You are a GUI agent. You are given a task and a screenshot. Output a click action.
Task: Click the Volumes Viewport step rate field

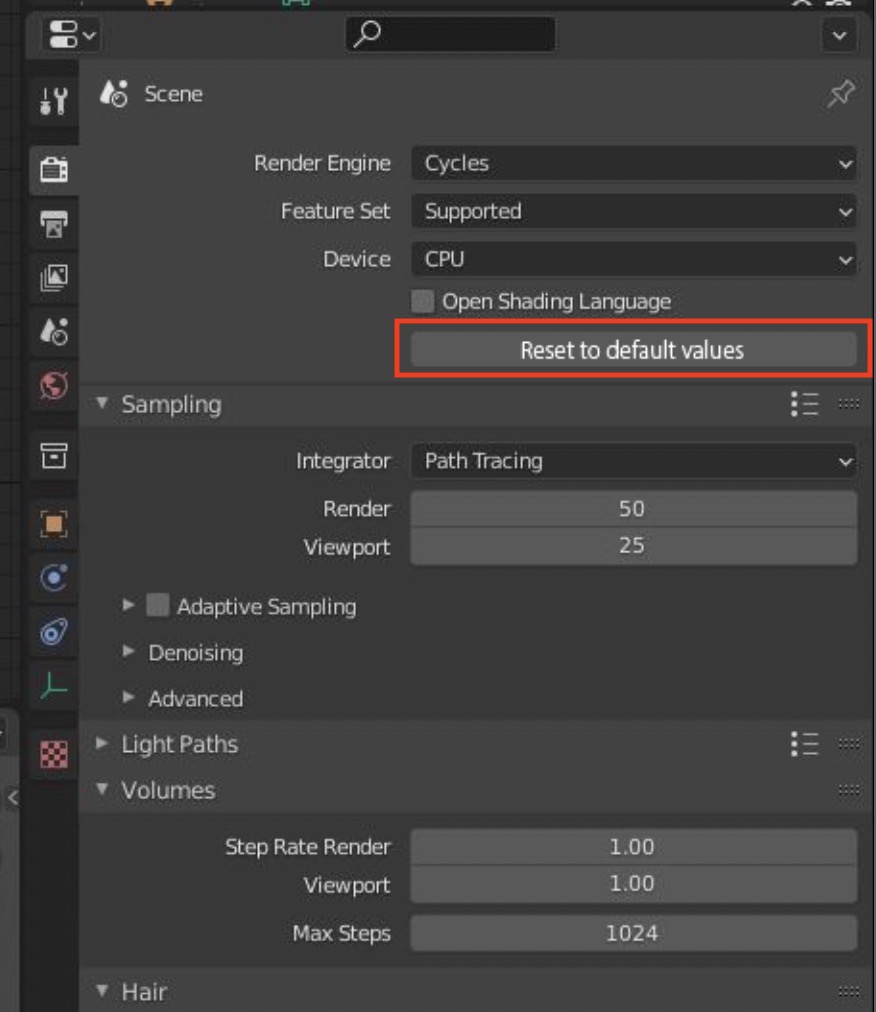[x=634, y=884]
